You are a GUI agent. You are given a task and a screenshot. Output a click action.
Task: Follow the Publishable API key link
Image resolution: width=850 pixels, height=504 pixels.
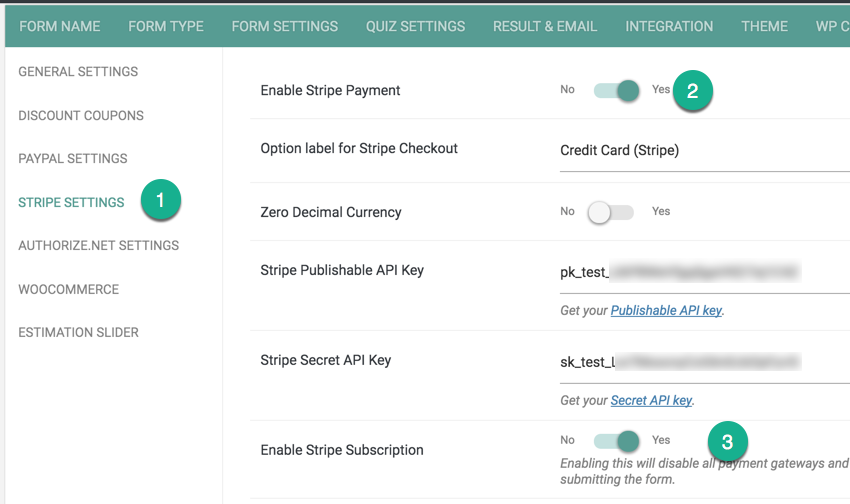point(666,311)
